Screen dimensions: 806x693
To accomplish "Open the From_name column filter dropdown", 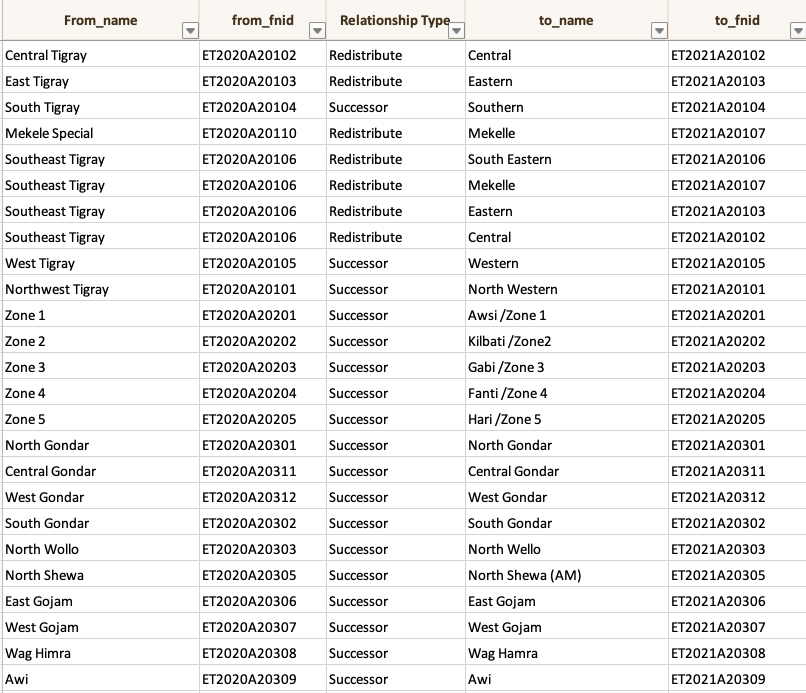I will click(190, 31).
